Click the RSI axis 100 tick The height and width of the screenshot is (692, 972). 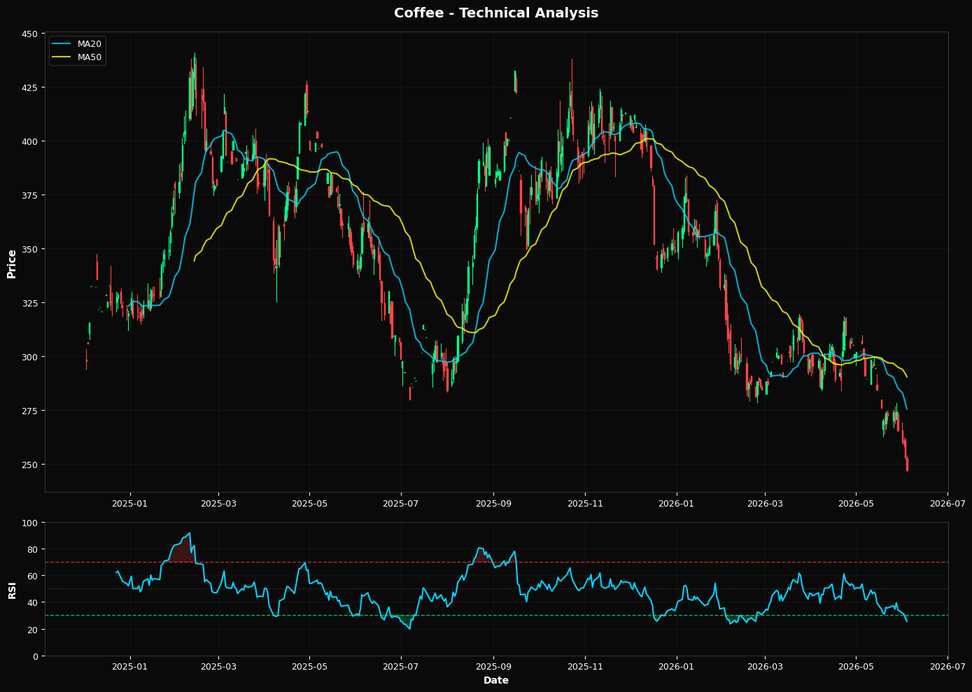[30, 523]
